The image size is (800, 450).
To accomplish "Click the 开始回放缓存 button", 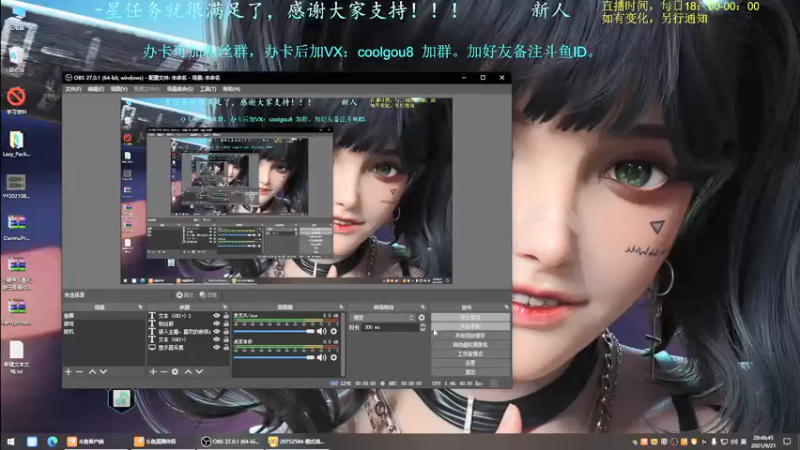I will click(470, 336).
